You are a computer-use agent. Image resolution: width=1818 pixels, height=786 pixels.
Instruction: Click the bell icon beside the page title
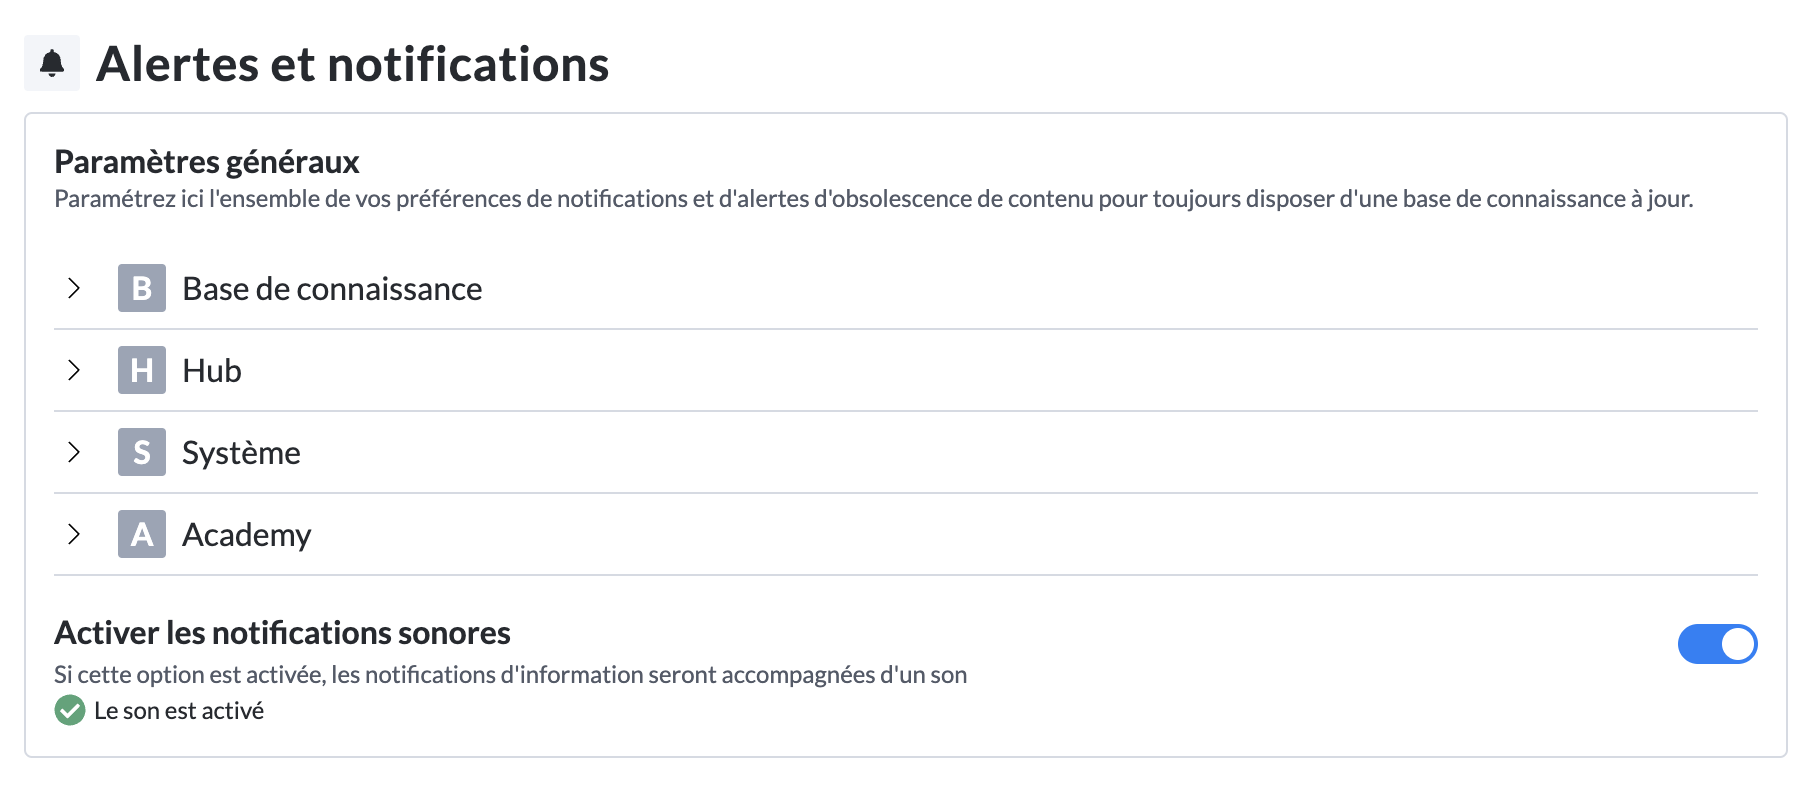pos(52,64)
